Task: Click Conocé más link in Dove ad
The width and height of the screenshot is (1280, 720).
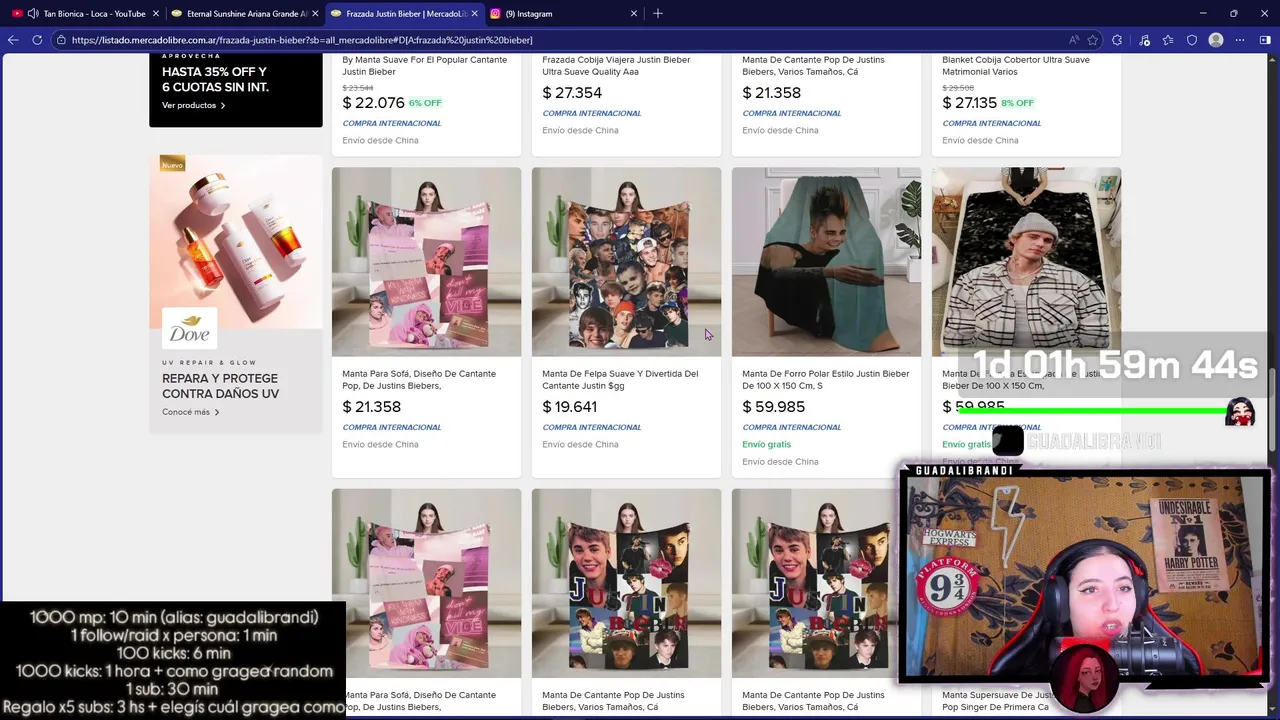Action: click(190, 412)
